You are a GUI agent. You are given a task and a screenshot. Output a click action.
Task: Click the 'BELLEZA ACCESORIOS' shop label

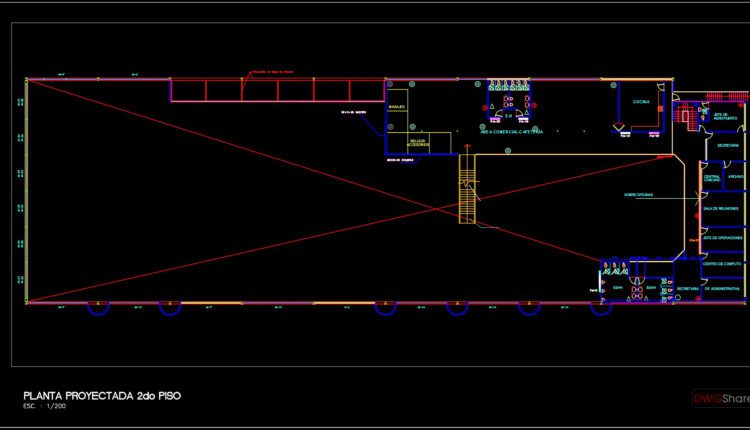pos(418,142)
